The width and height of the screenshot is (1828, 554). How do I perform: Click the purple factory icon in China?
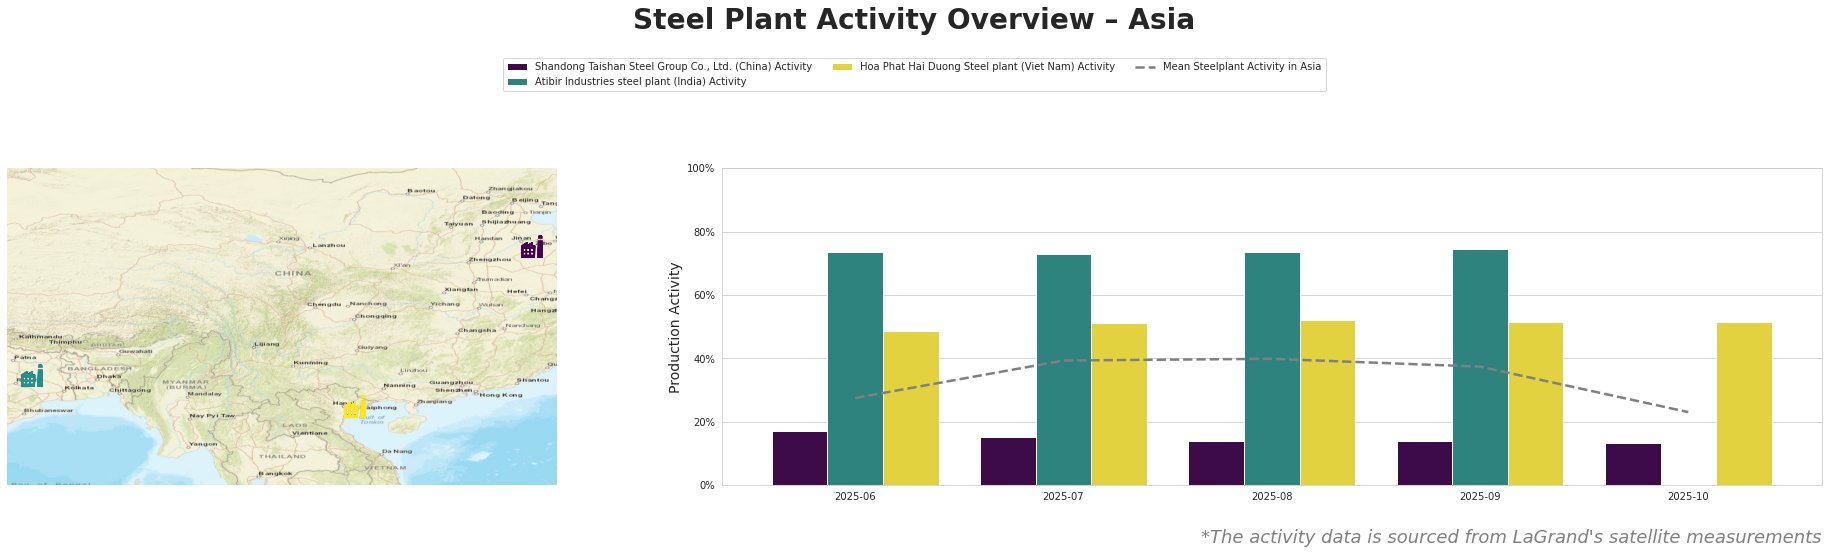[x=532, y=247]
